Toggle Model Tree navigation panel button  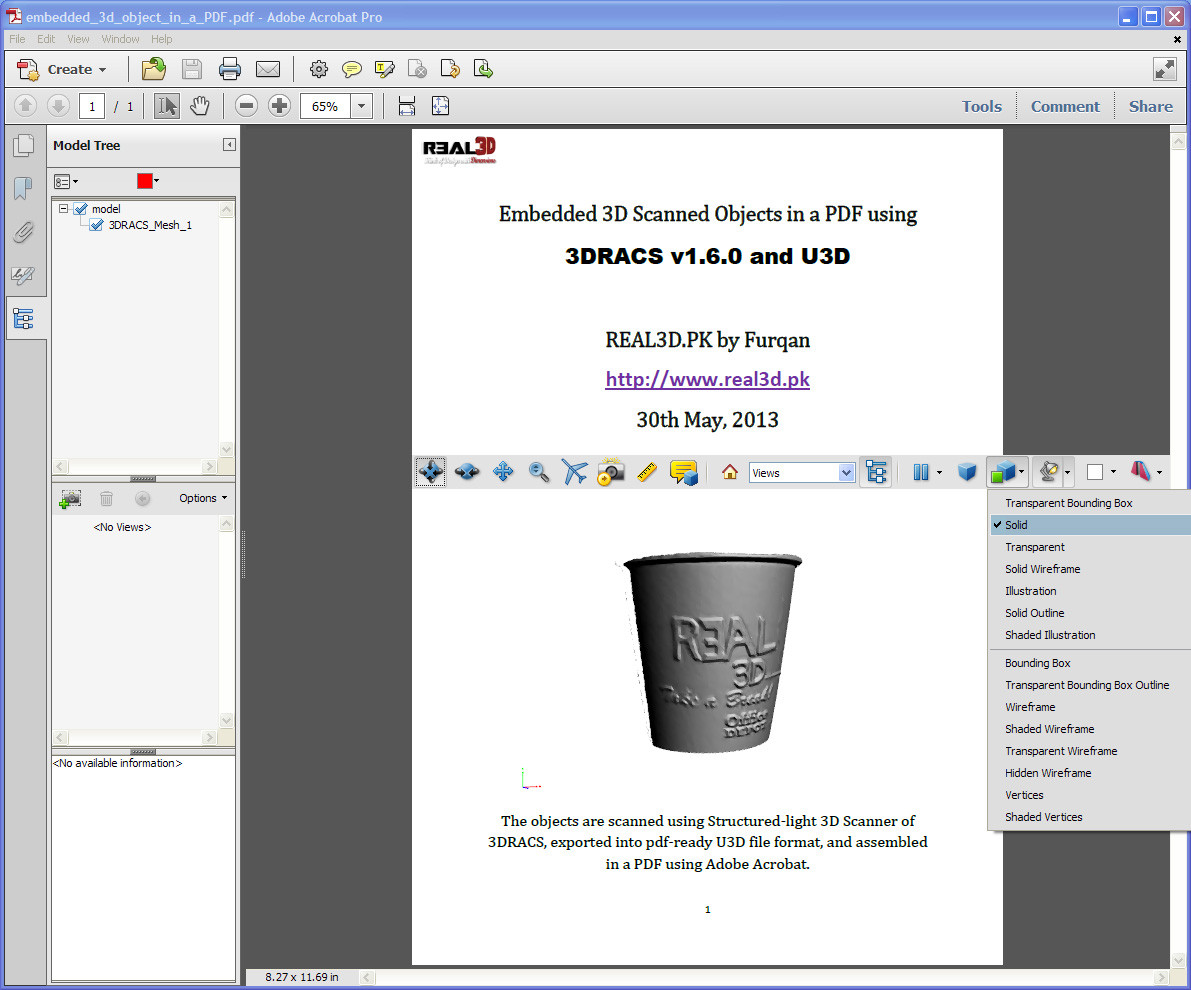click(24, 318)
